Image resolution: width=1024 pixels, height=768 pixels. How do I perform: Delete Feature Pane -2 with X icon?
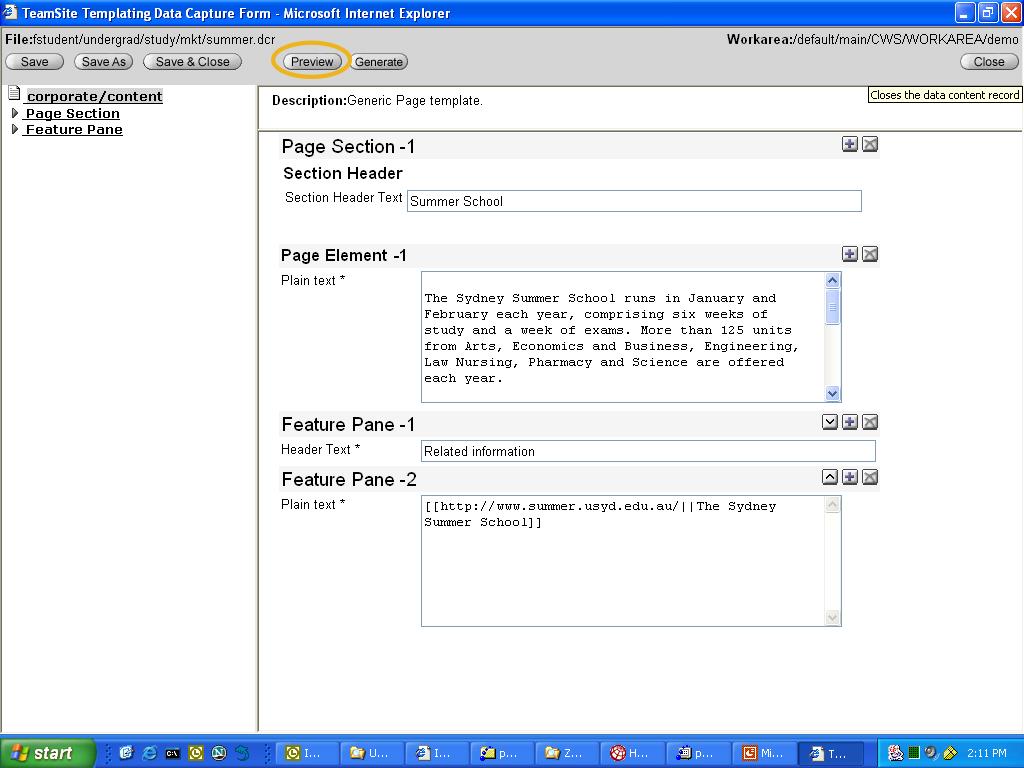870,477
